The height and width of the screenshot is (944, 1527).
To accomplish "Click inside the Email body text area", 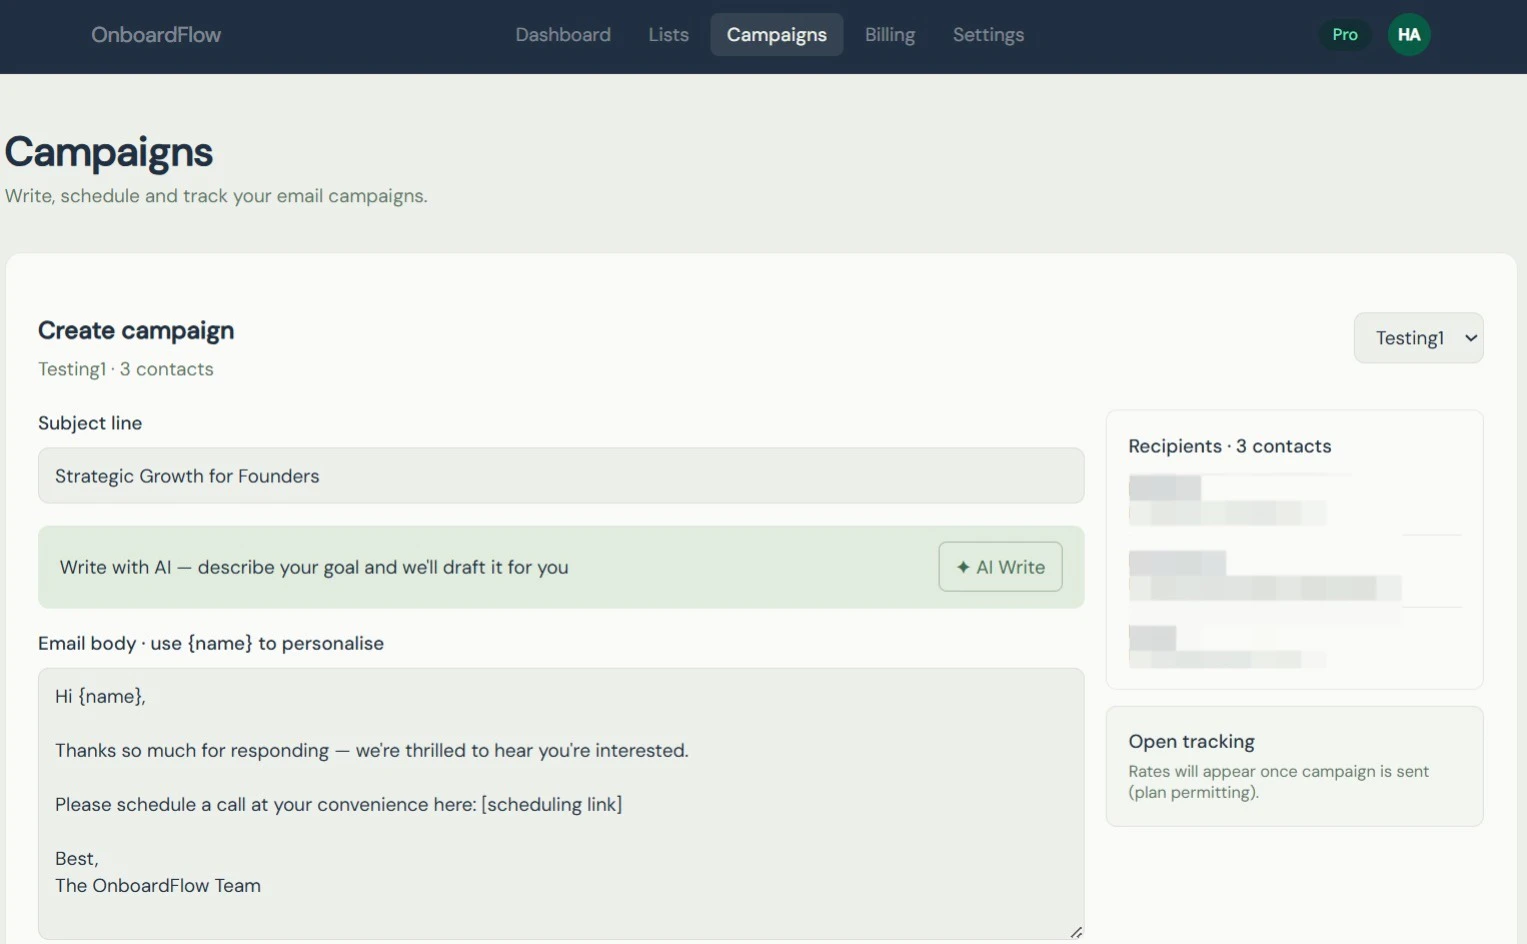I will [561, 804].
